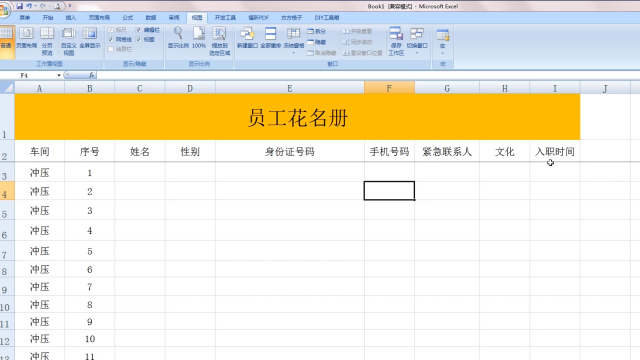
Task: Open the DIY工具箱 tab
Action: pos(327,18)
